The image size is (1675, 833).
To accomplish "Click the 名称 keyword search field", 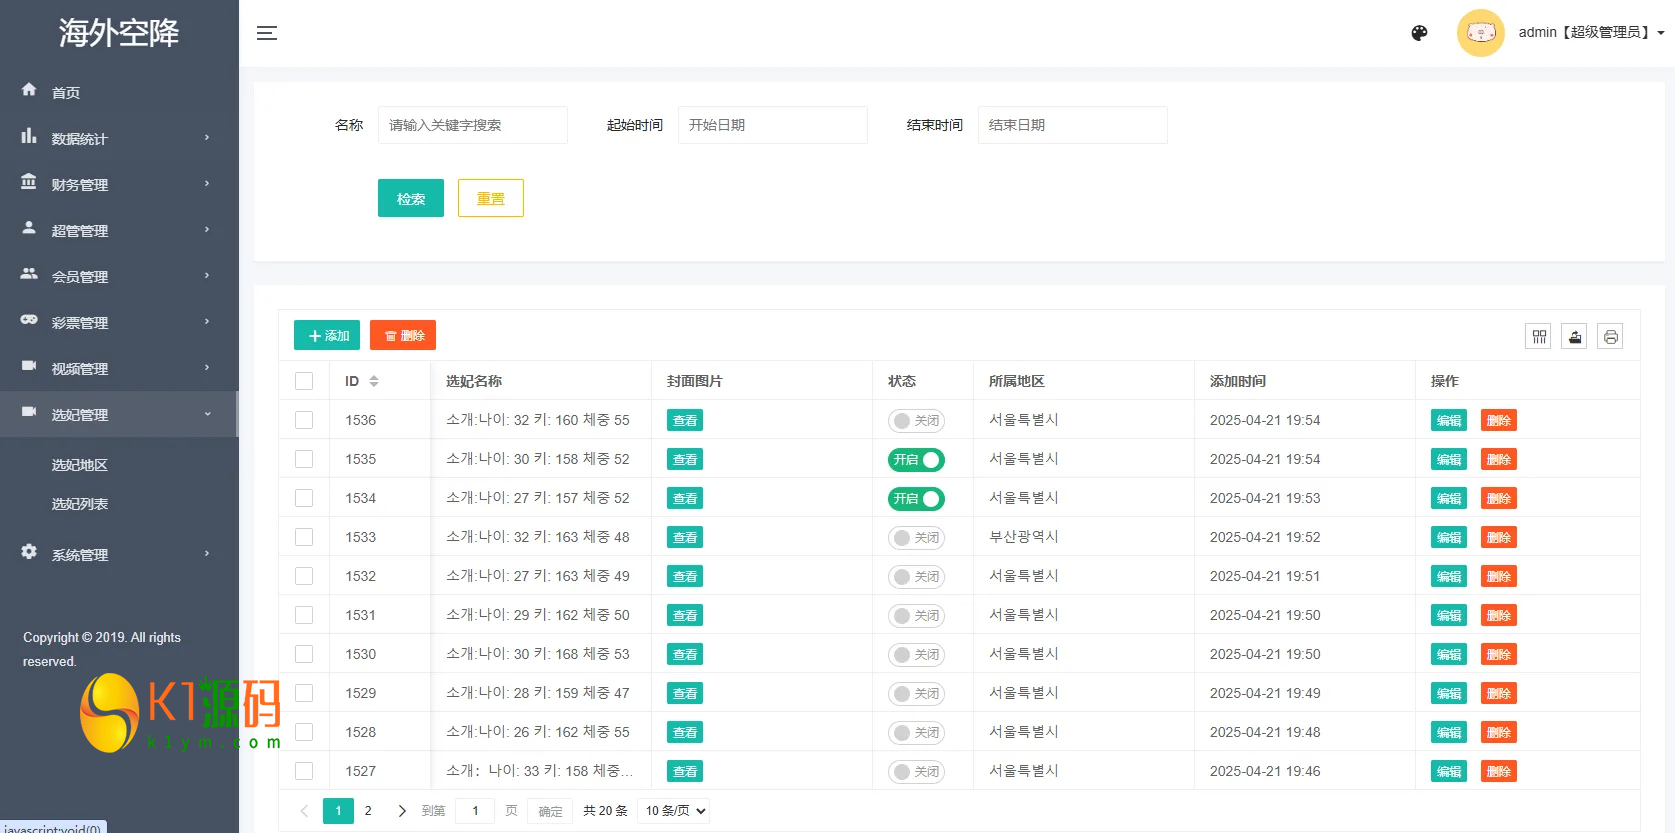I will 473,125.
